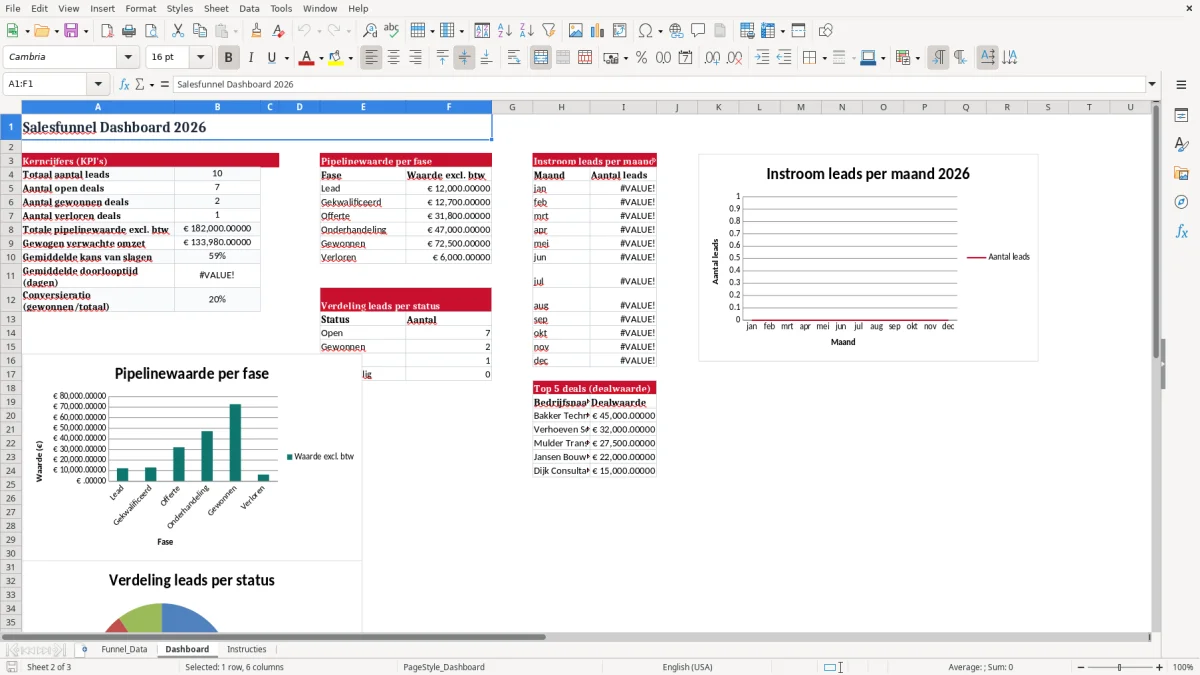Open the Data menu

[x=249, y=8]
